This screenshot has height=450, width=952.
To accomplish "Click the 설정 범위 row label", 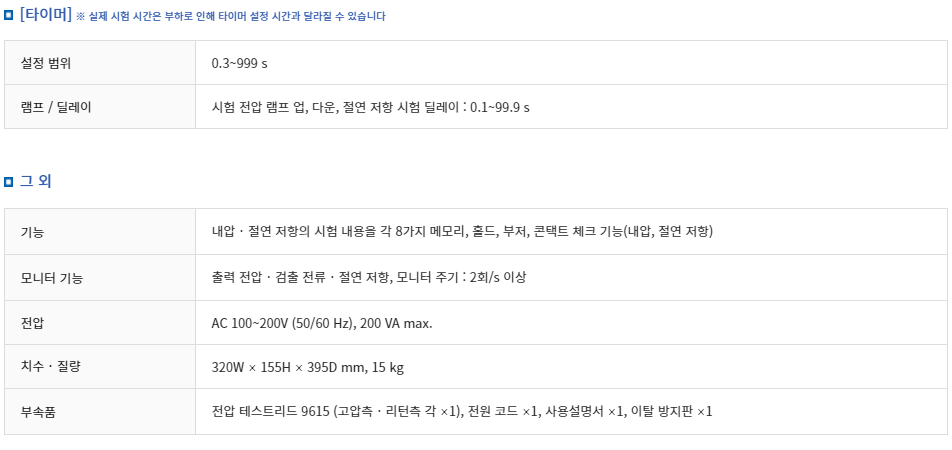I will (x=46, y=63).
